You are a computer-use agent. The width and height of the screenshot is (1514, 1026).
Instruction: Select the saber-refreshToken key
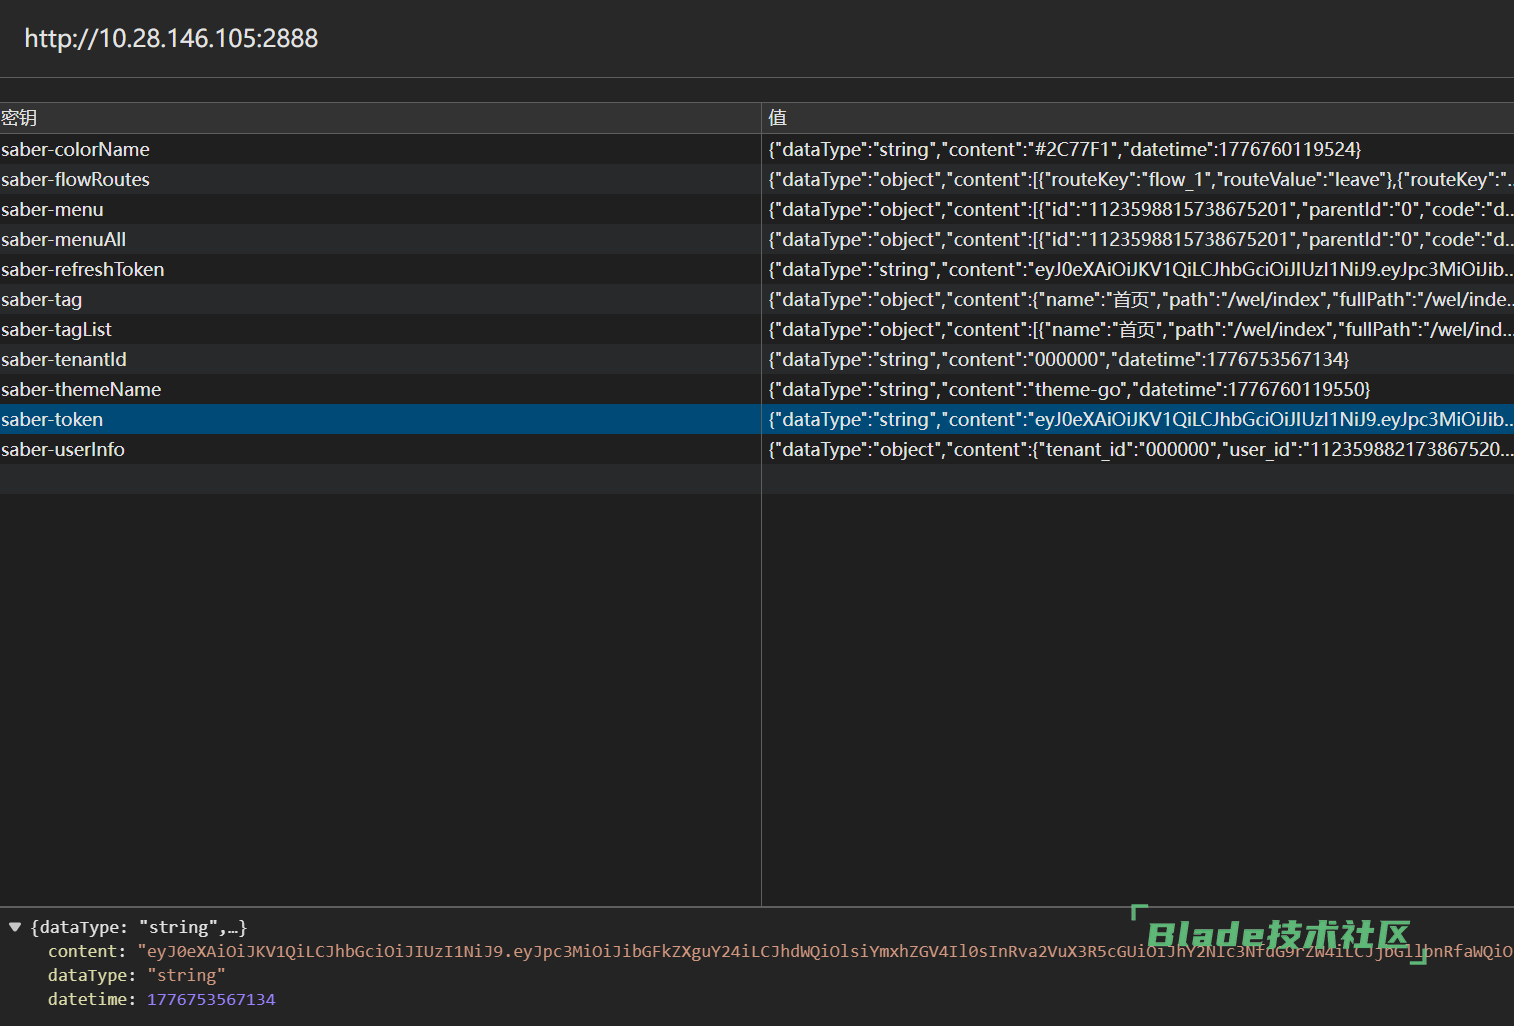point(83,269)
